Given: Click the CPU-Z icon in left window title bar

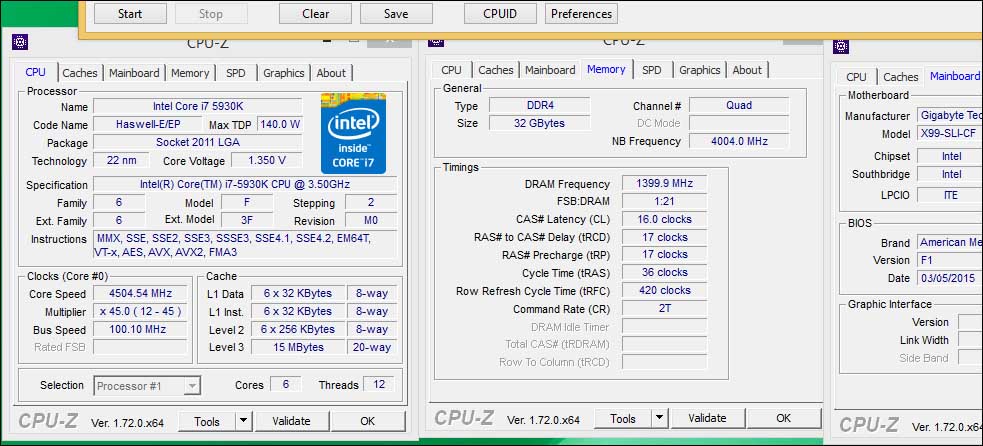Looking at the screenshot, I should point(20,43).
